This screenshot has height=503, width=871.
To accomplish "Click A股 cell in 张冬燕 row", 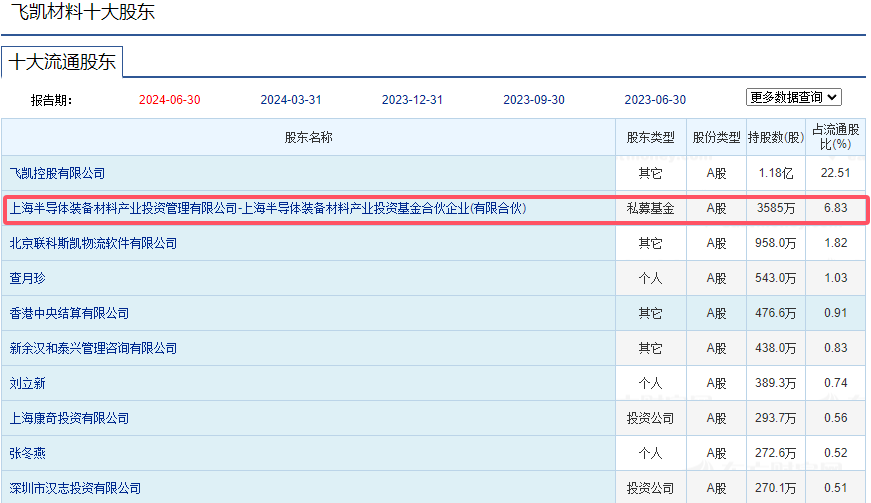I will (x=716, y=453).
